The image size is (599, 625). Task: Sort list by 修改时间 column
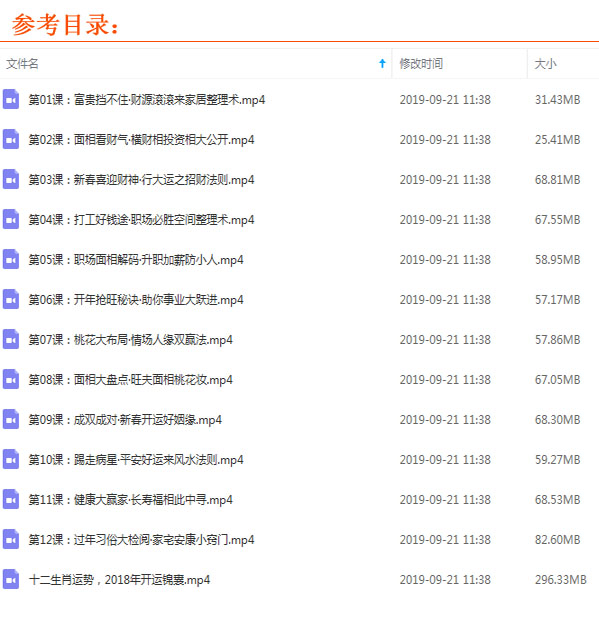coord(421,63)
